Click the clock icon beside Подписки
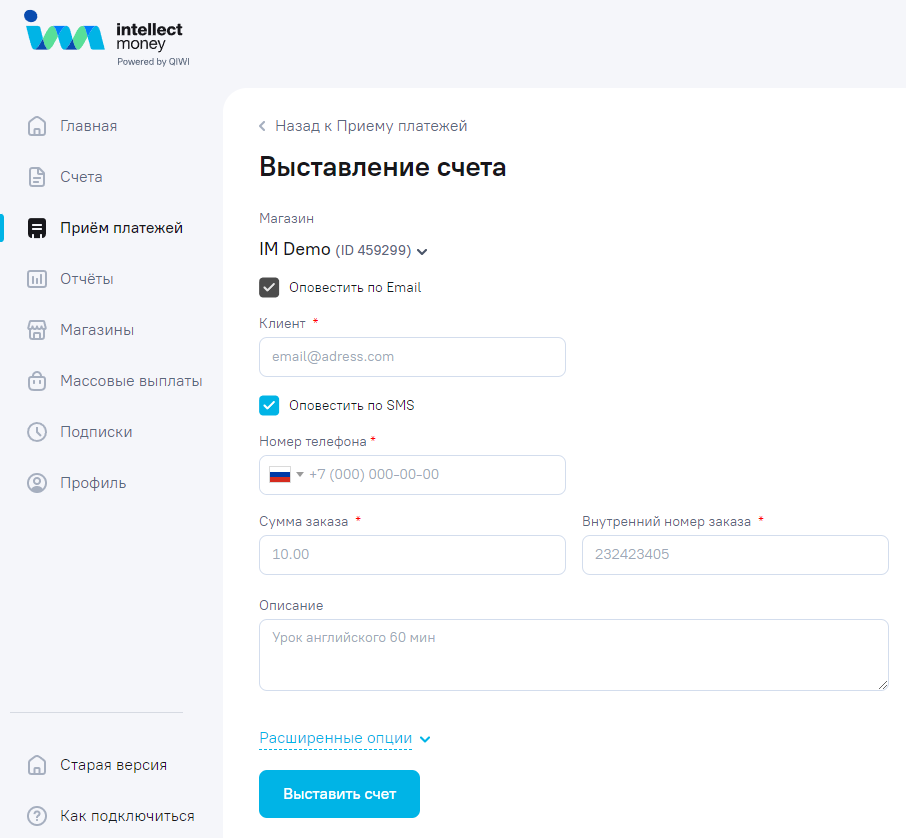Viewport: 906px width, 838px height. coord(37,432)
